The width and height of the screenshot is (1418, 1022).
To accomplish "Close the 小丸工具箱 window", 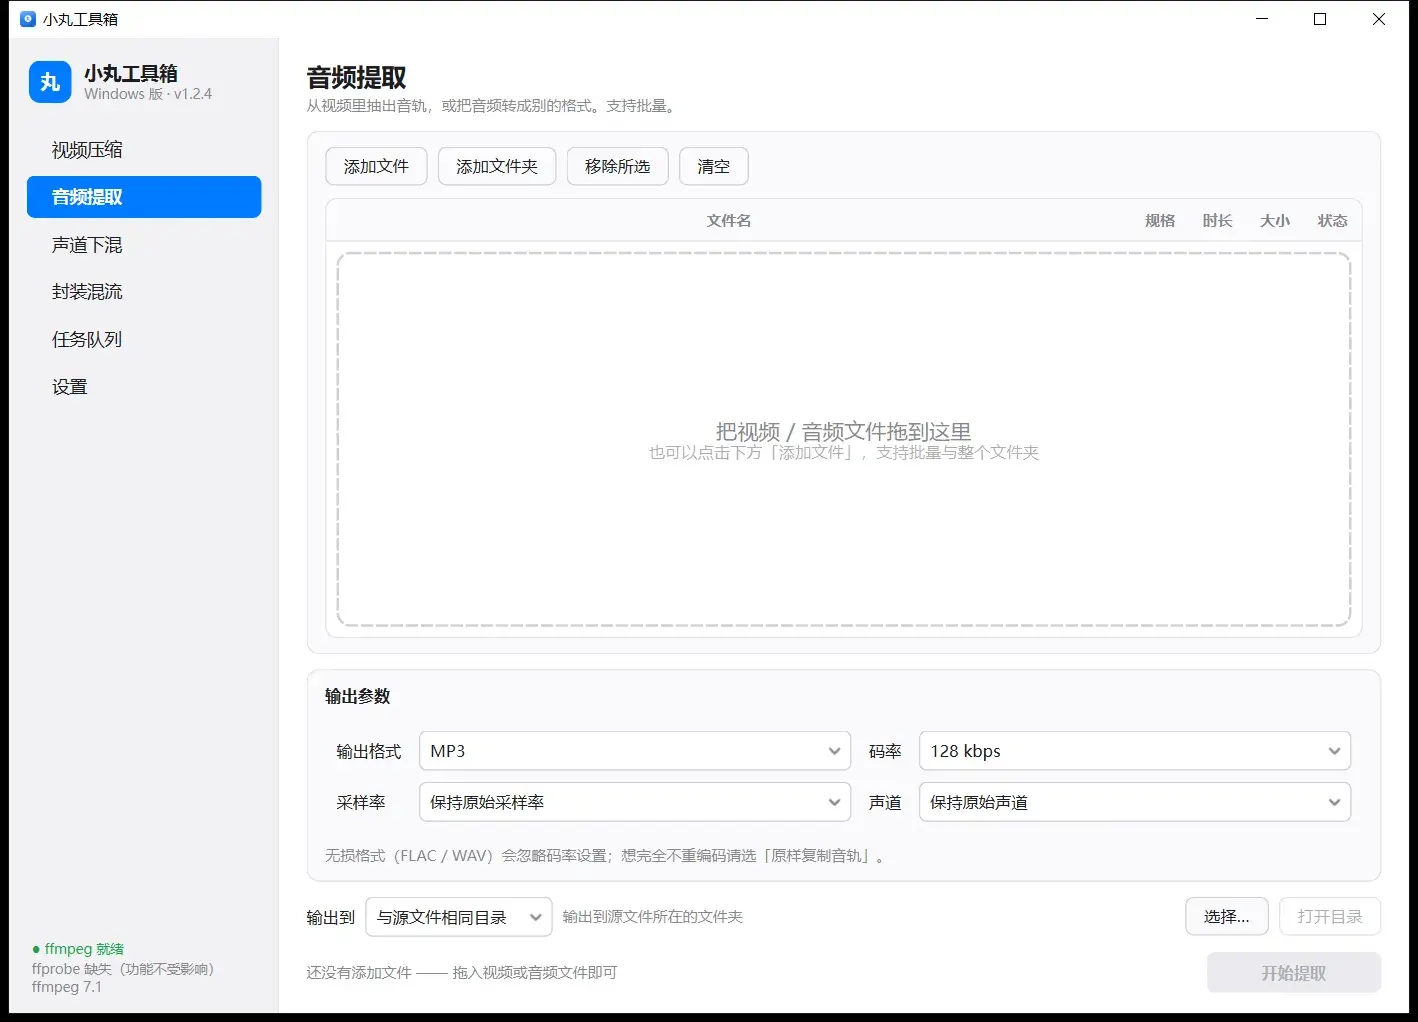I will point(1379,19).
